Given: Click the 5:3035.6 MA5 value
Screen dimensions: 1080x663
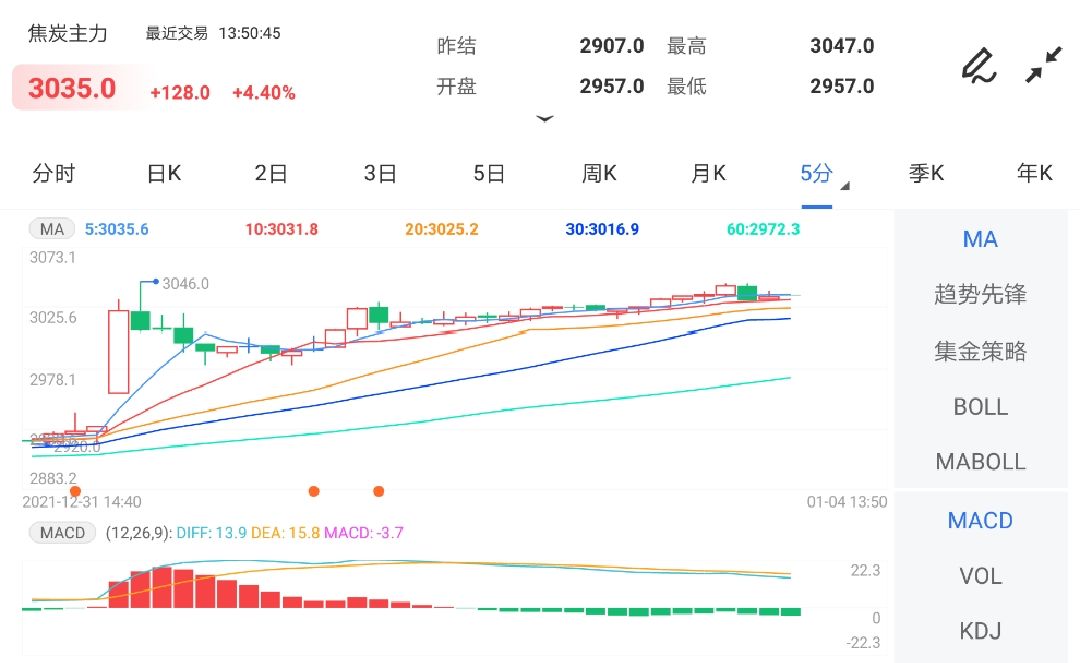Looking at the screenshot, I should click(116, 229).
